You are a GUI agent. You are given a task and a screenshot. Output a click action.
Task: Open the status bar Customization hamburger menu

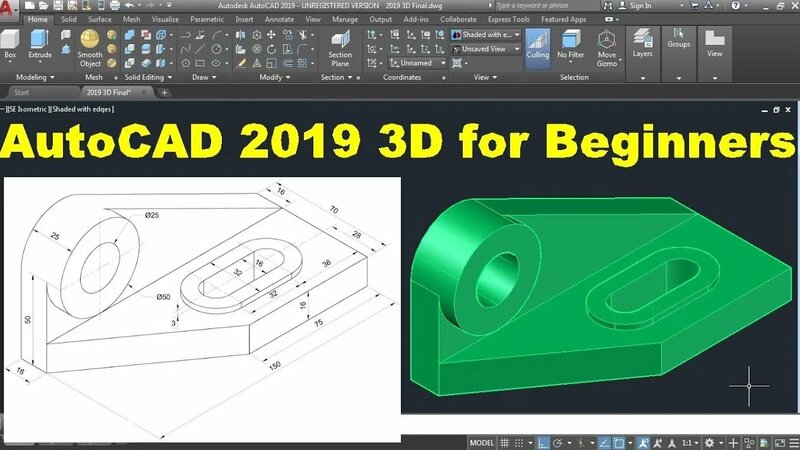(794, 443)
